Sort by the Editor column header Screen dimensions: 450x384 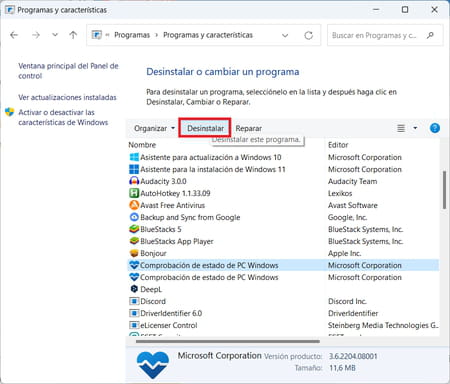[338, 145]
